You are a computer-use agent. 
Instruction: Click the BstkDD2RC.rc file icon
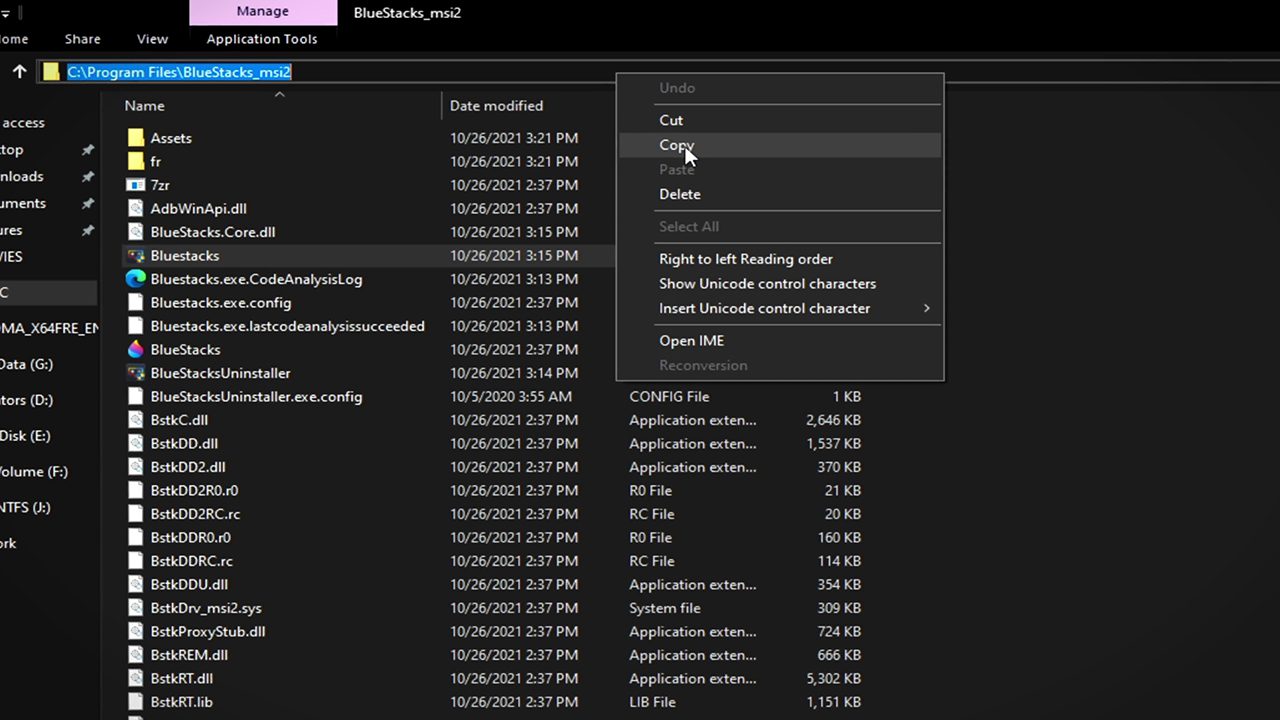[136, 514]
